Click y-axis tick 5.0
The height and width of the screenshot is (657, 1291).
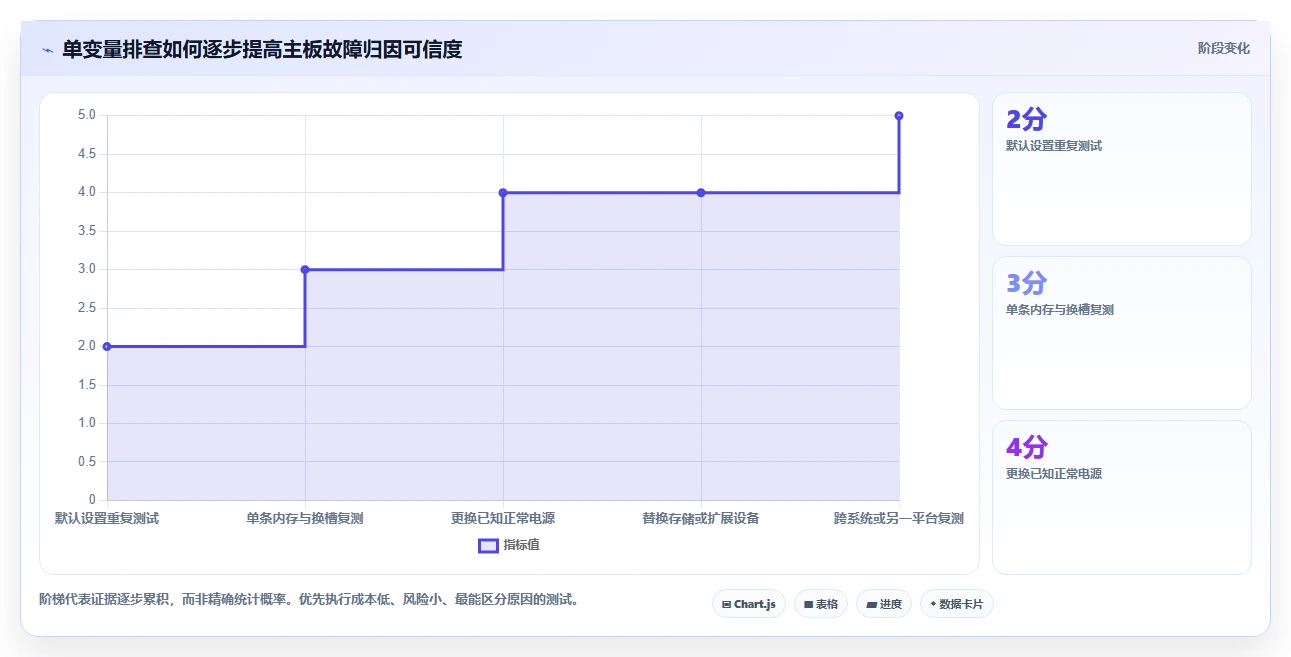(x=87, y=115)
